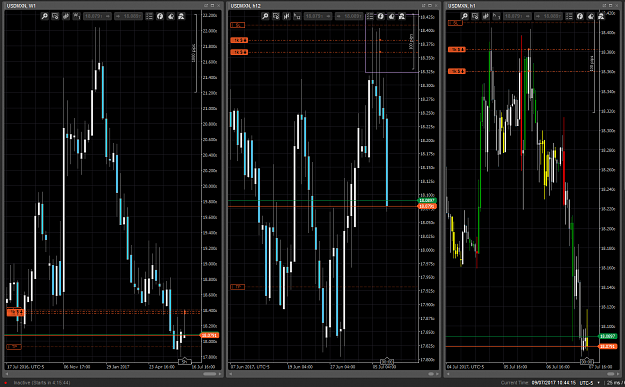Click the Facebook share icon in W1 chart
The width and height of the screenshot is (625, 387).
click(x=160, y=16)
